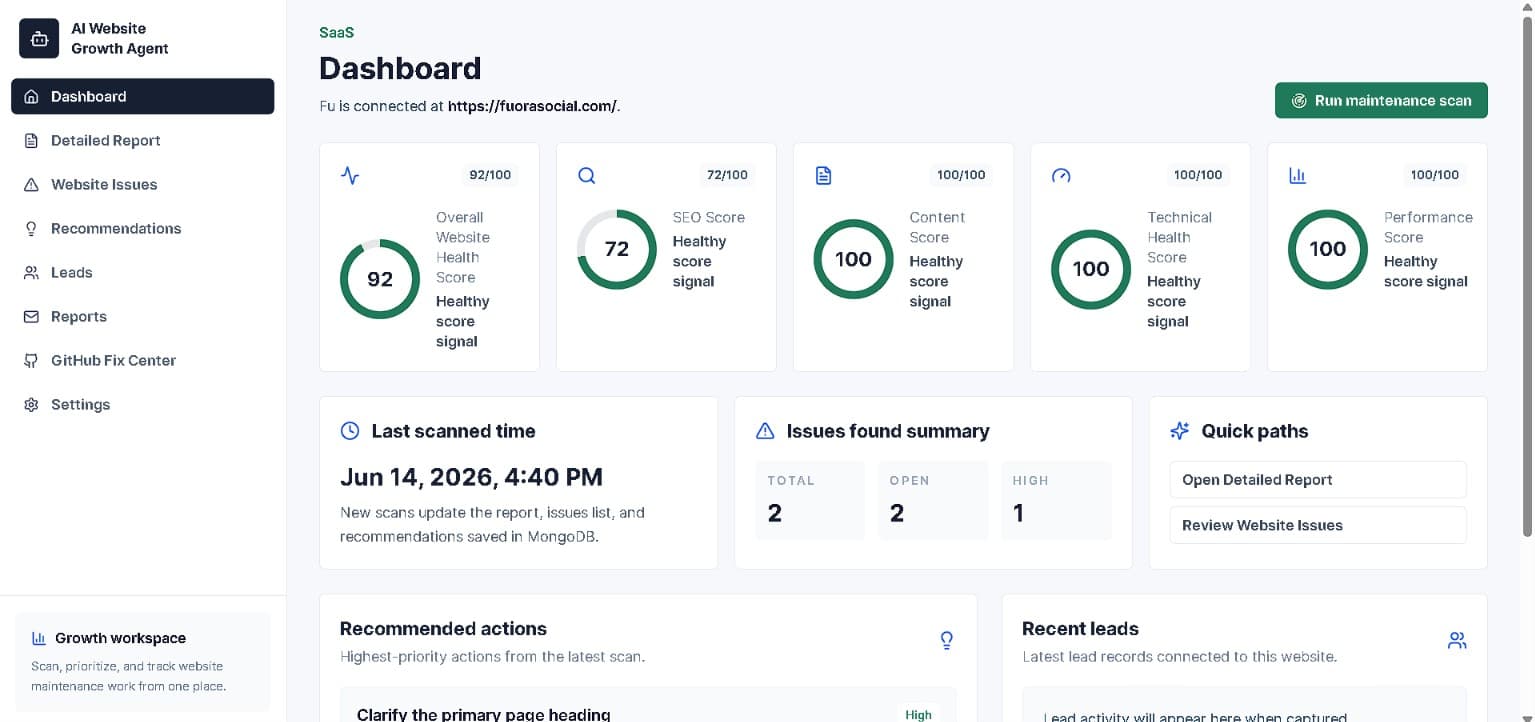
Task: Click the Content score ring showing 100
Action: tap(854, 259)
